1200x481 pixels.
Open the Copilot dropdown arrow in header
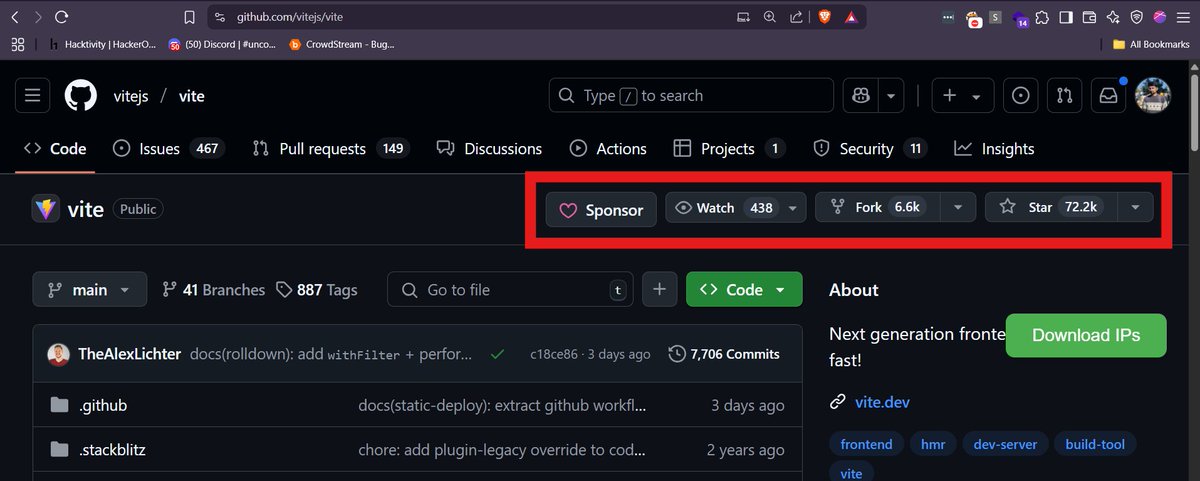tap(890, 96)
